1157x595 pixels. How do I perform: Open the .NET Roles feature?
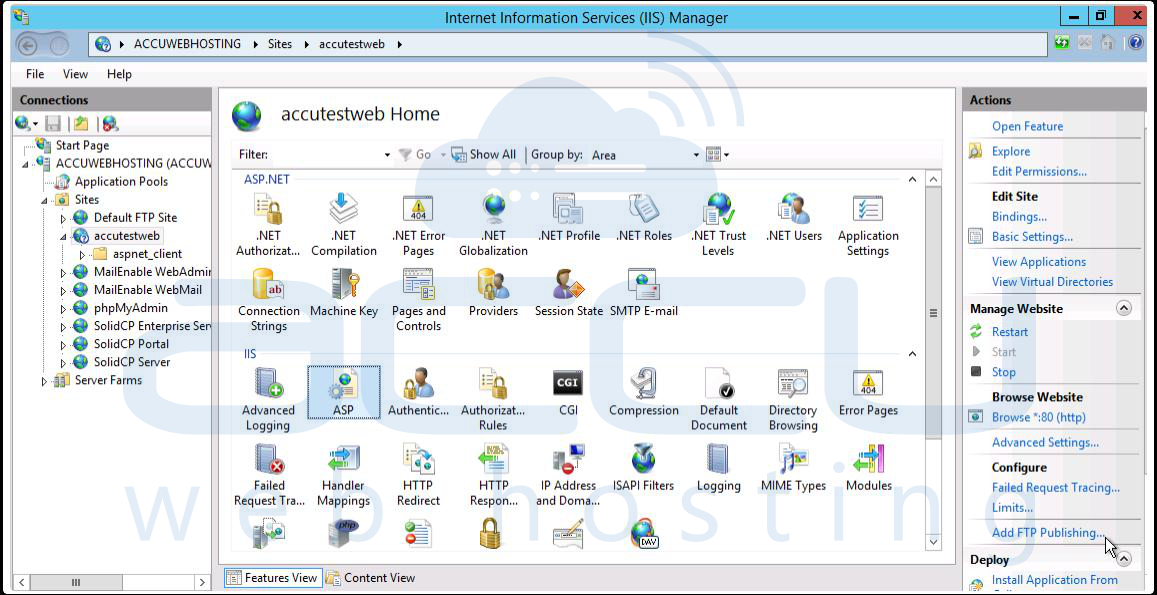click(644, 218)
